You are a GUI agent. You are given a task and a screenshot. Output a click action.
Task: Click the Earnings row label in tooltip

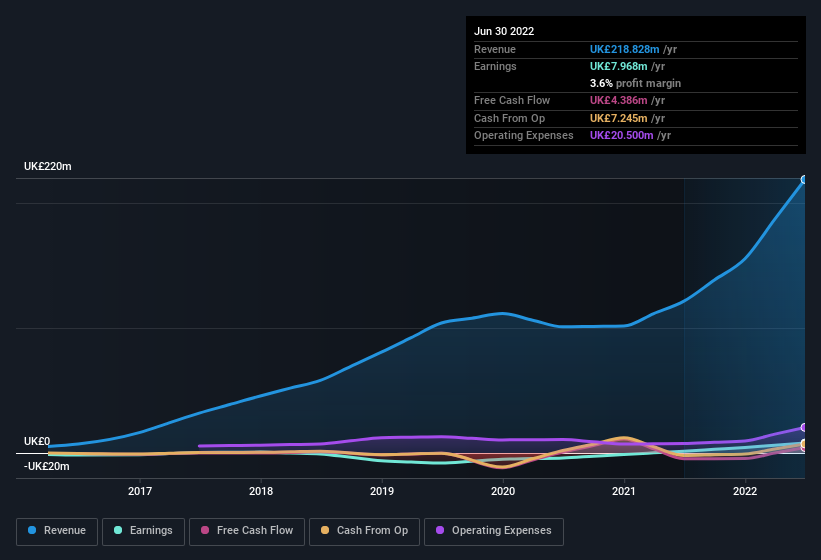coord(495,66)
